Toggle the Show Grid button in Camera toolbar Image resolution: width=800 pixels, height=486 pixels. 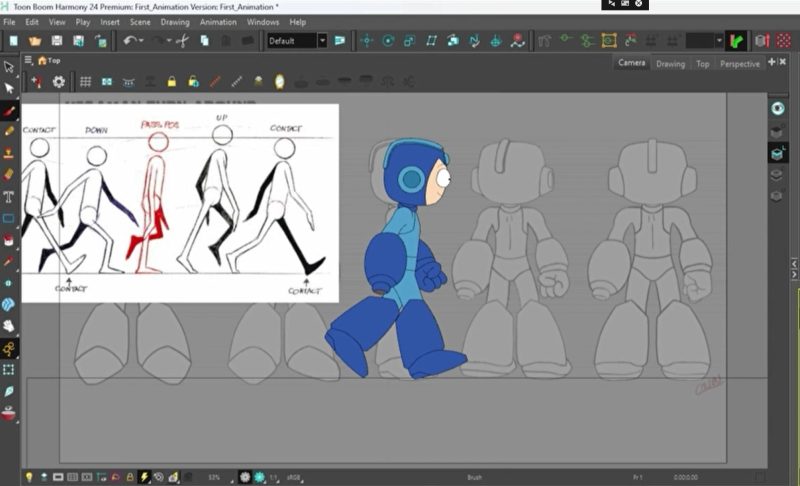coord(85,82)
